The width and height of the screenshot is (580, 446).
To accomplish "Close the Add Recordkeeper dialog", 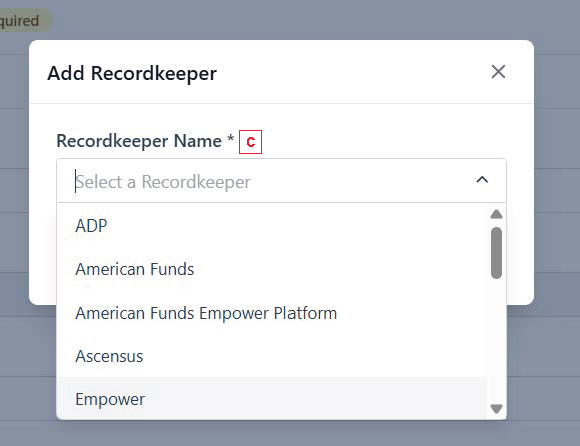I will coord(498,72).
